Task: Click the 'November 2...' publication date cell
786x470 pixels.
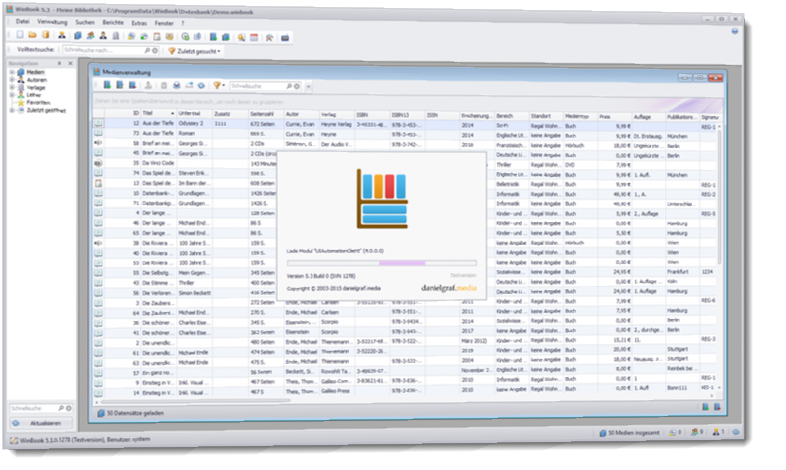Action: pyautogui.click(x=477, y=370)
